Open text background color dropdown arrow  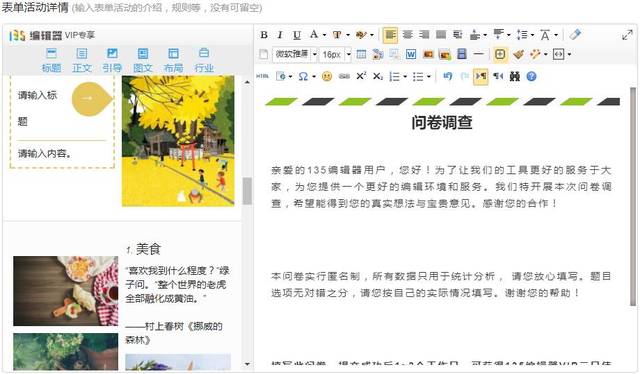click(x=348, y=35)
